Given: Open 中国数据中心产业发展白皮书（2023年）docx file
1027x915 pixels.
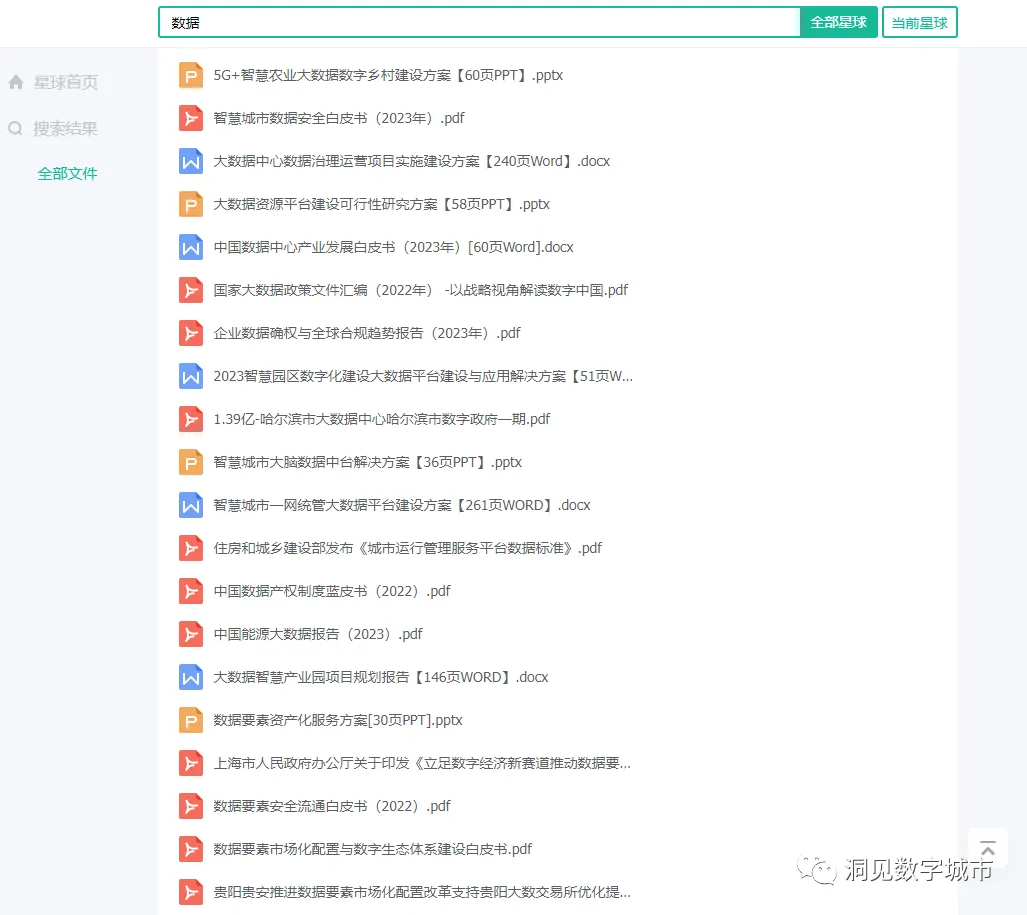Looking at the screenshot, I should (x=393, y=248).
